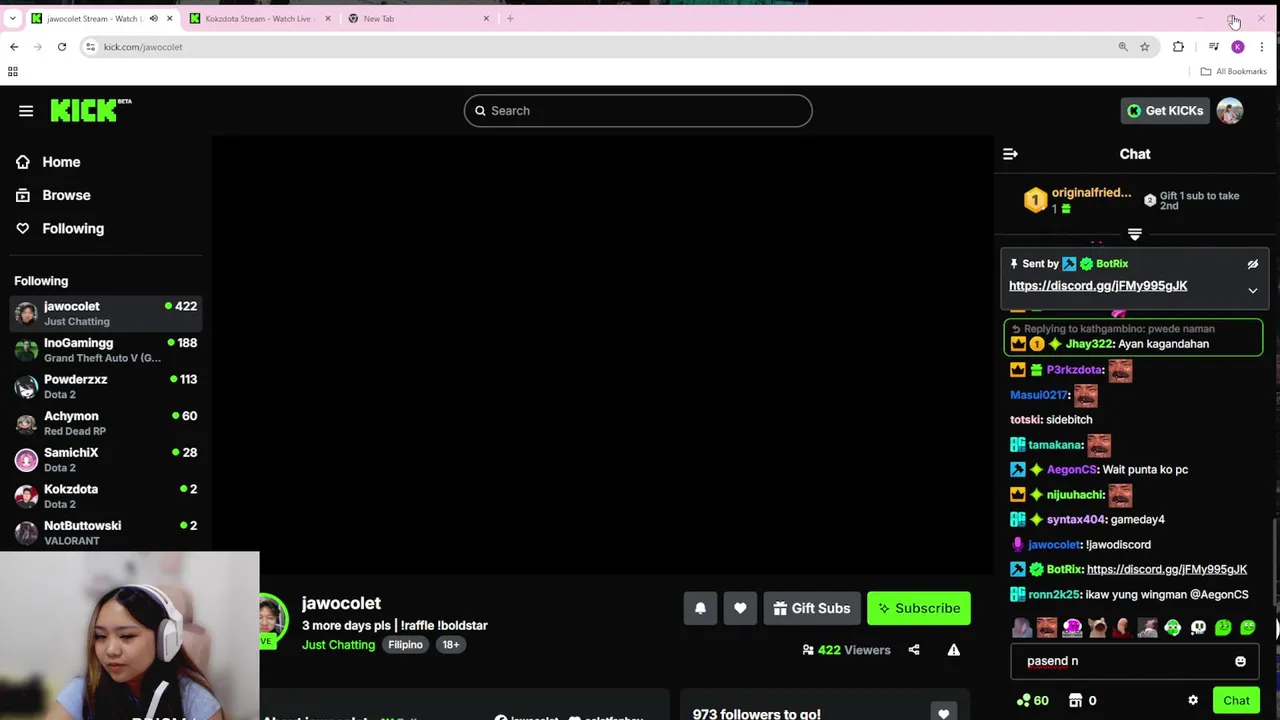Click the channel points balance 60
This screenshot has width=1280, height=720.
1032,700
